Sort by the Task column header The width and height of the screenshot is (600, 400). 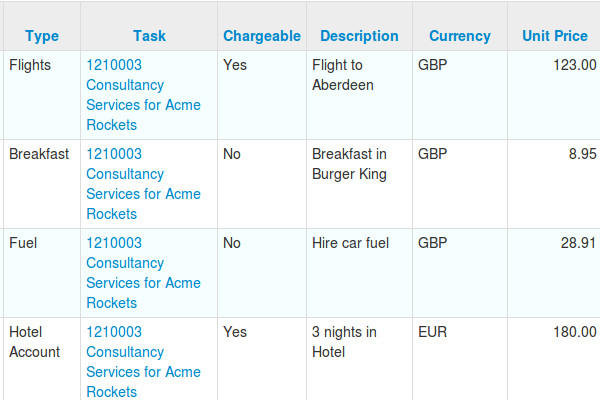[x=149, y=36]
